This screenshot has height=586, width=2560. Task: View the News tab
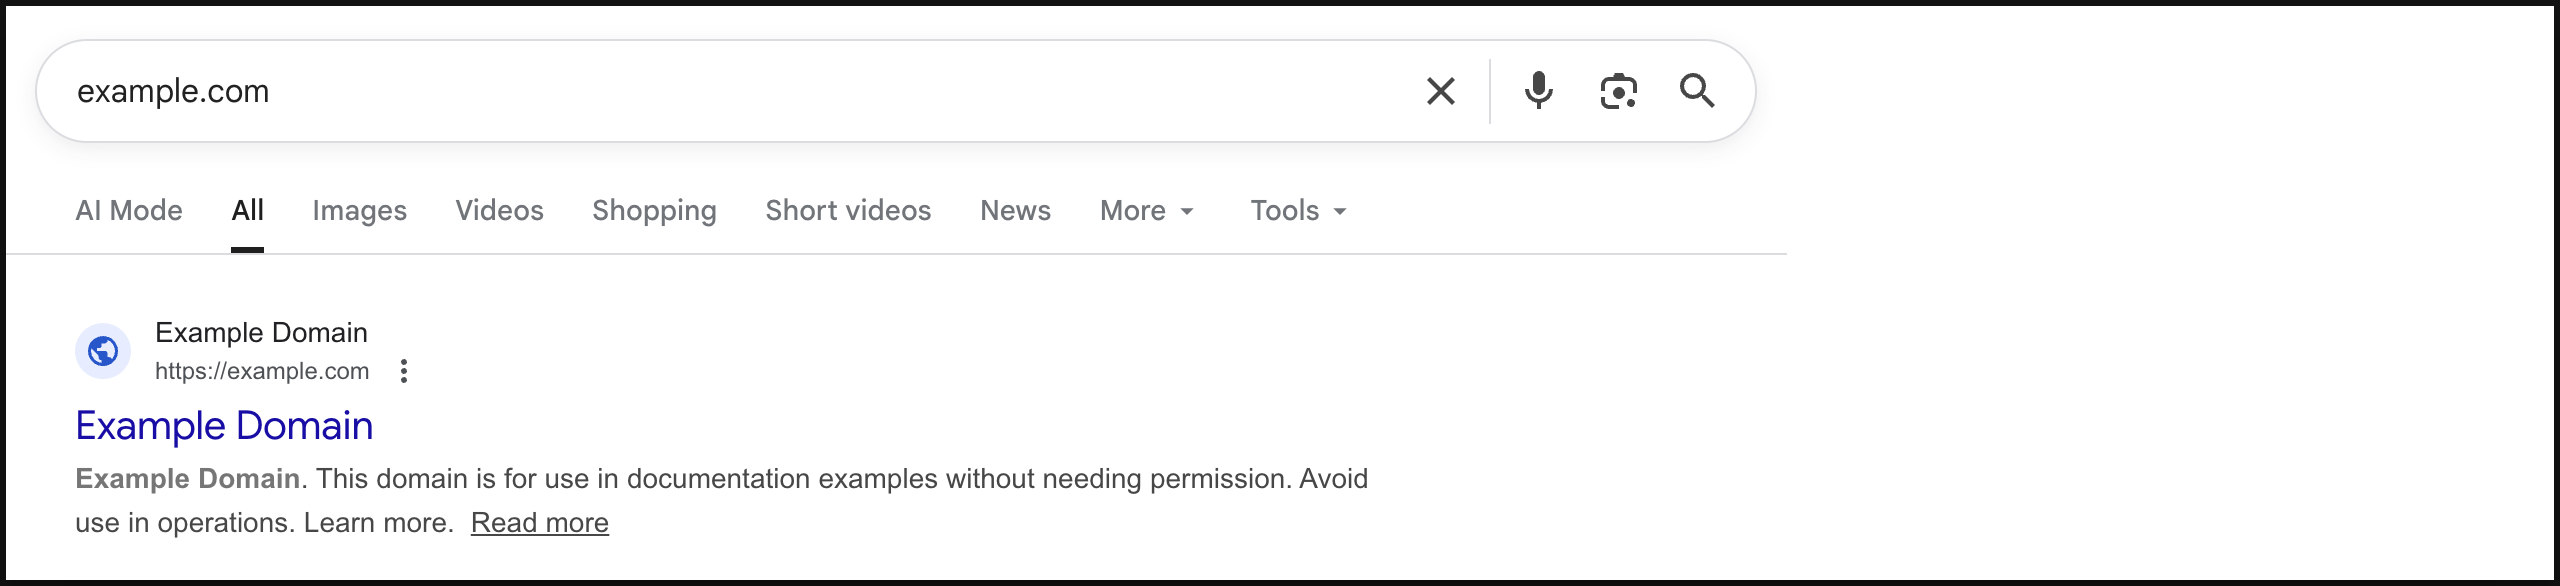(1015, 211)
